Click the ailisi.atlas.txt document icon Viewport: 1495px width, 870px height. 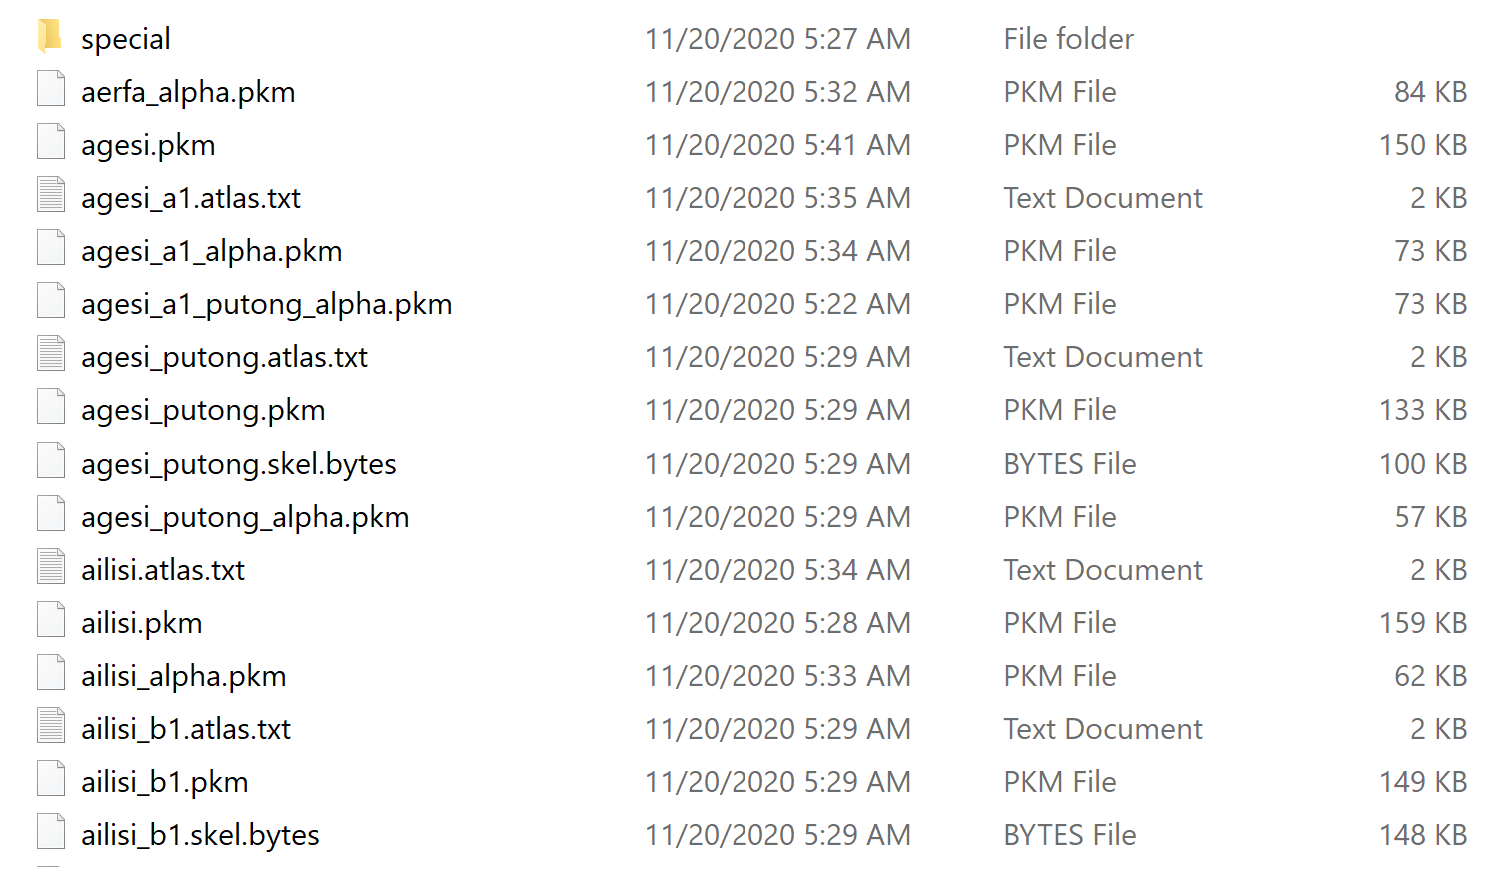point(51,567)
